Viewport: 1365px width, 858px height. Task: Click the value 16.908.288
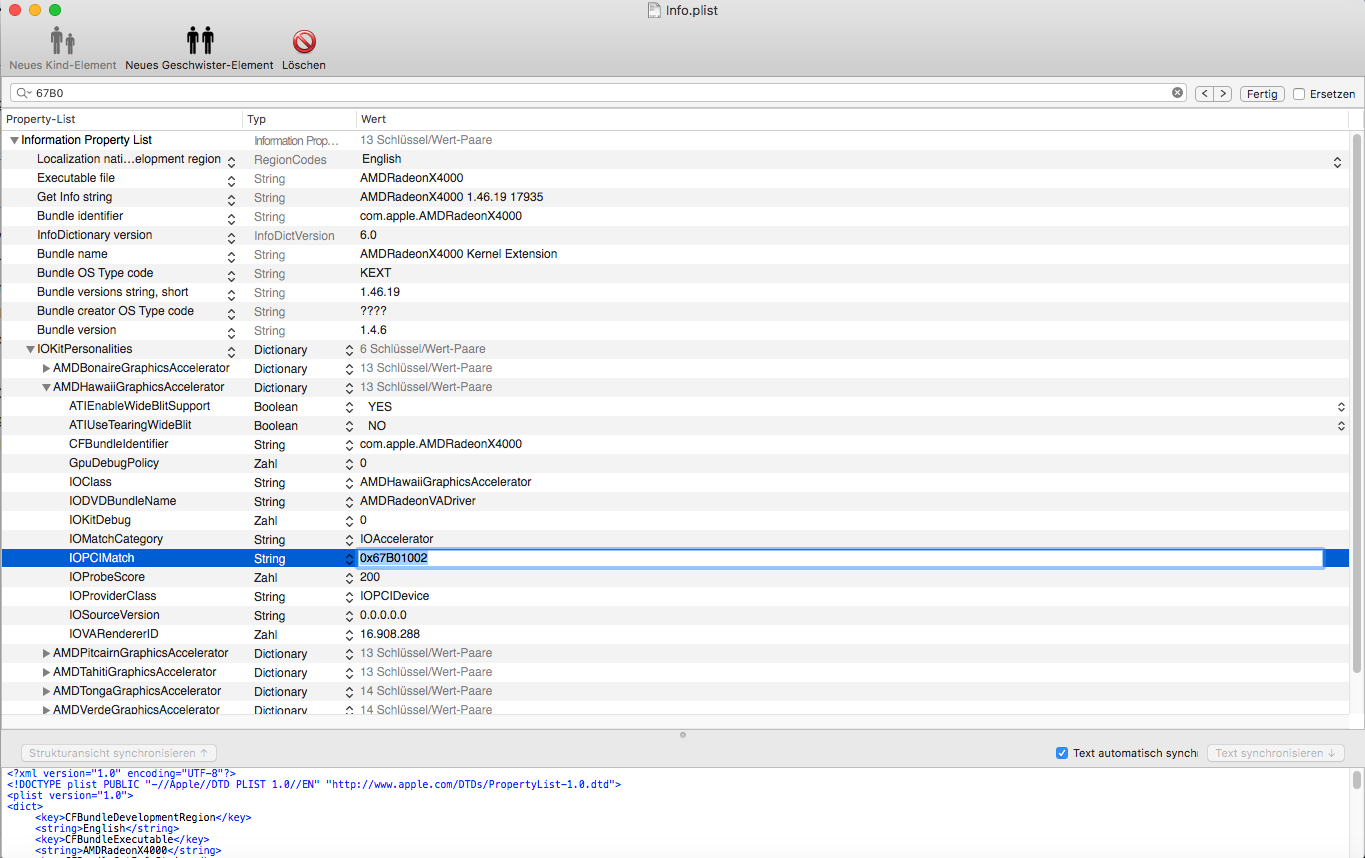tap(390, 635)
